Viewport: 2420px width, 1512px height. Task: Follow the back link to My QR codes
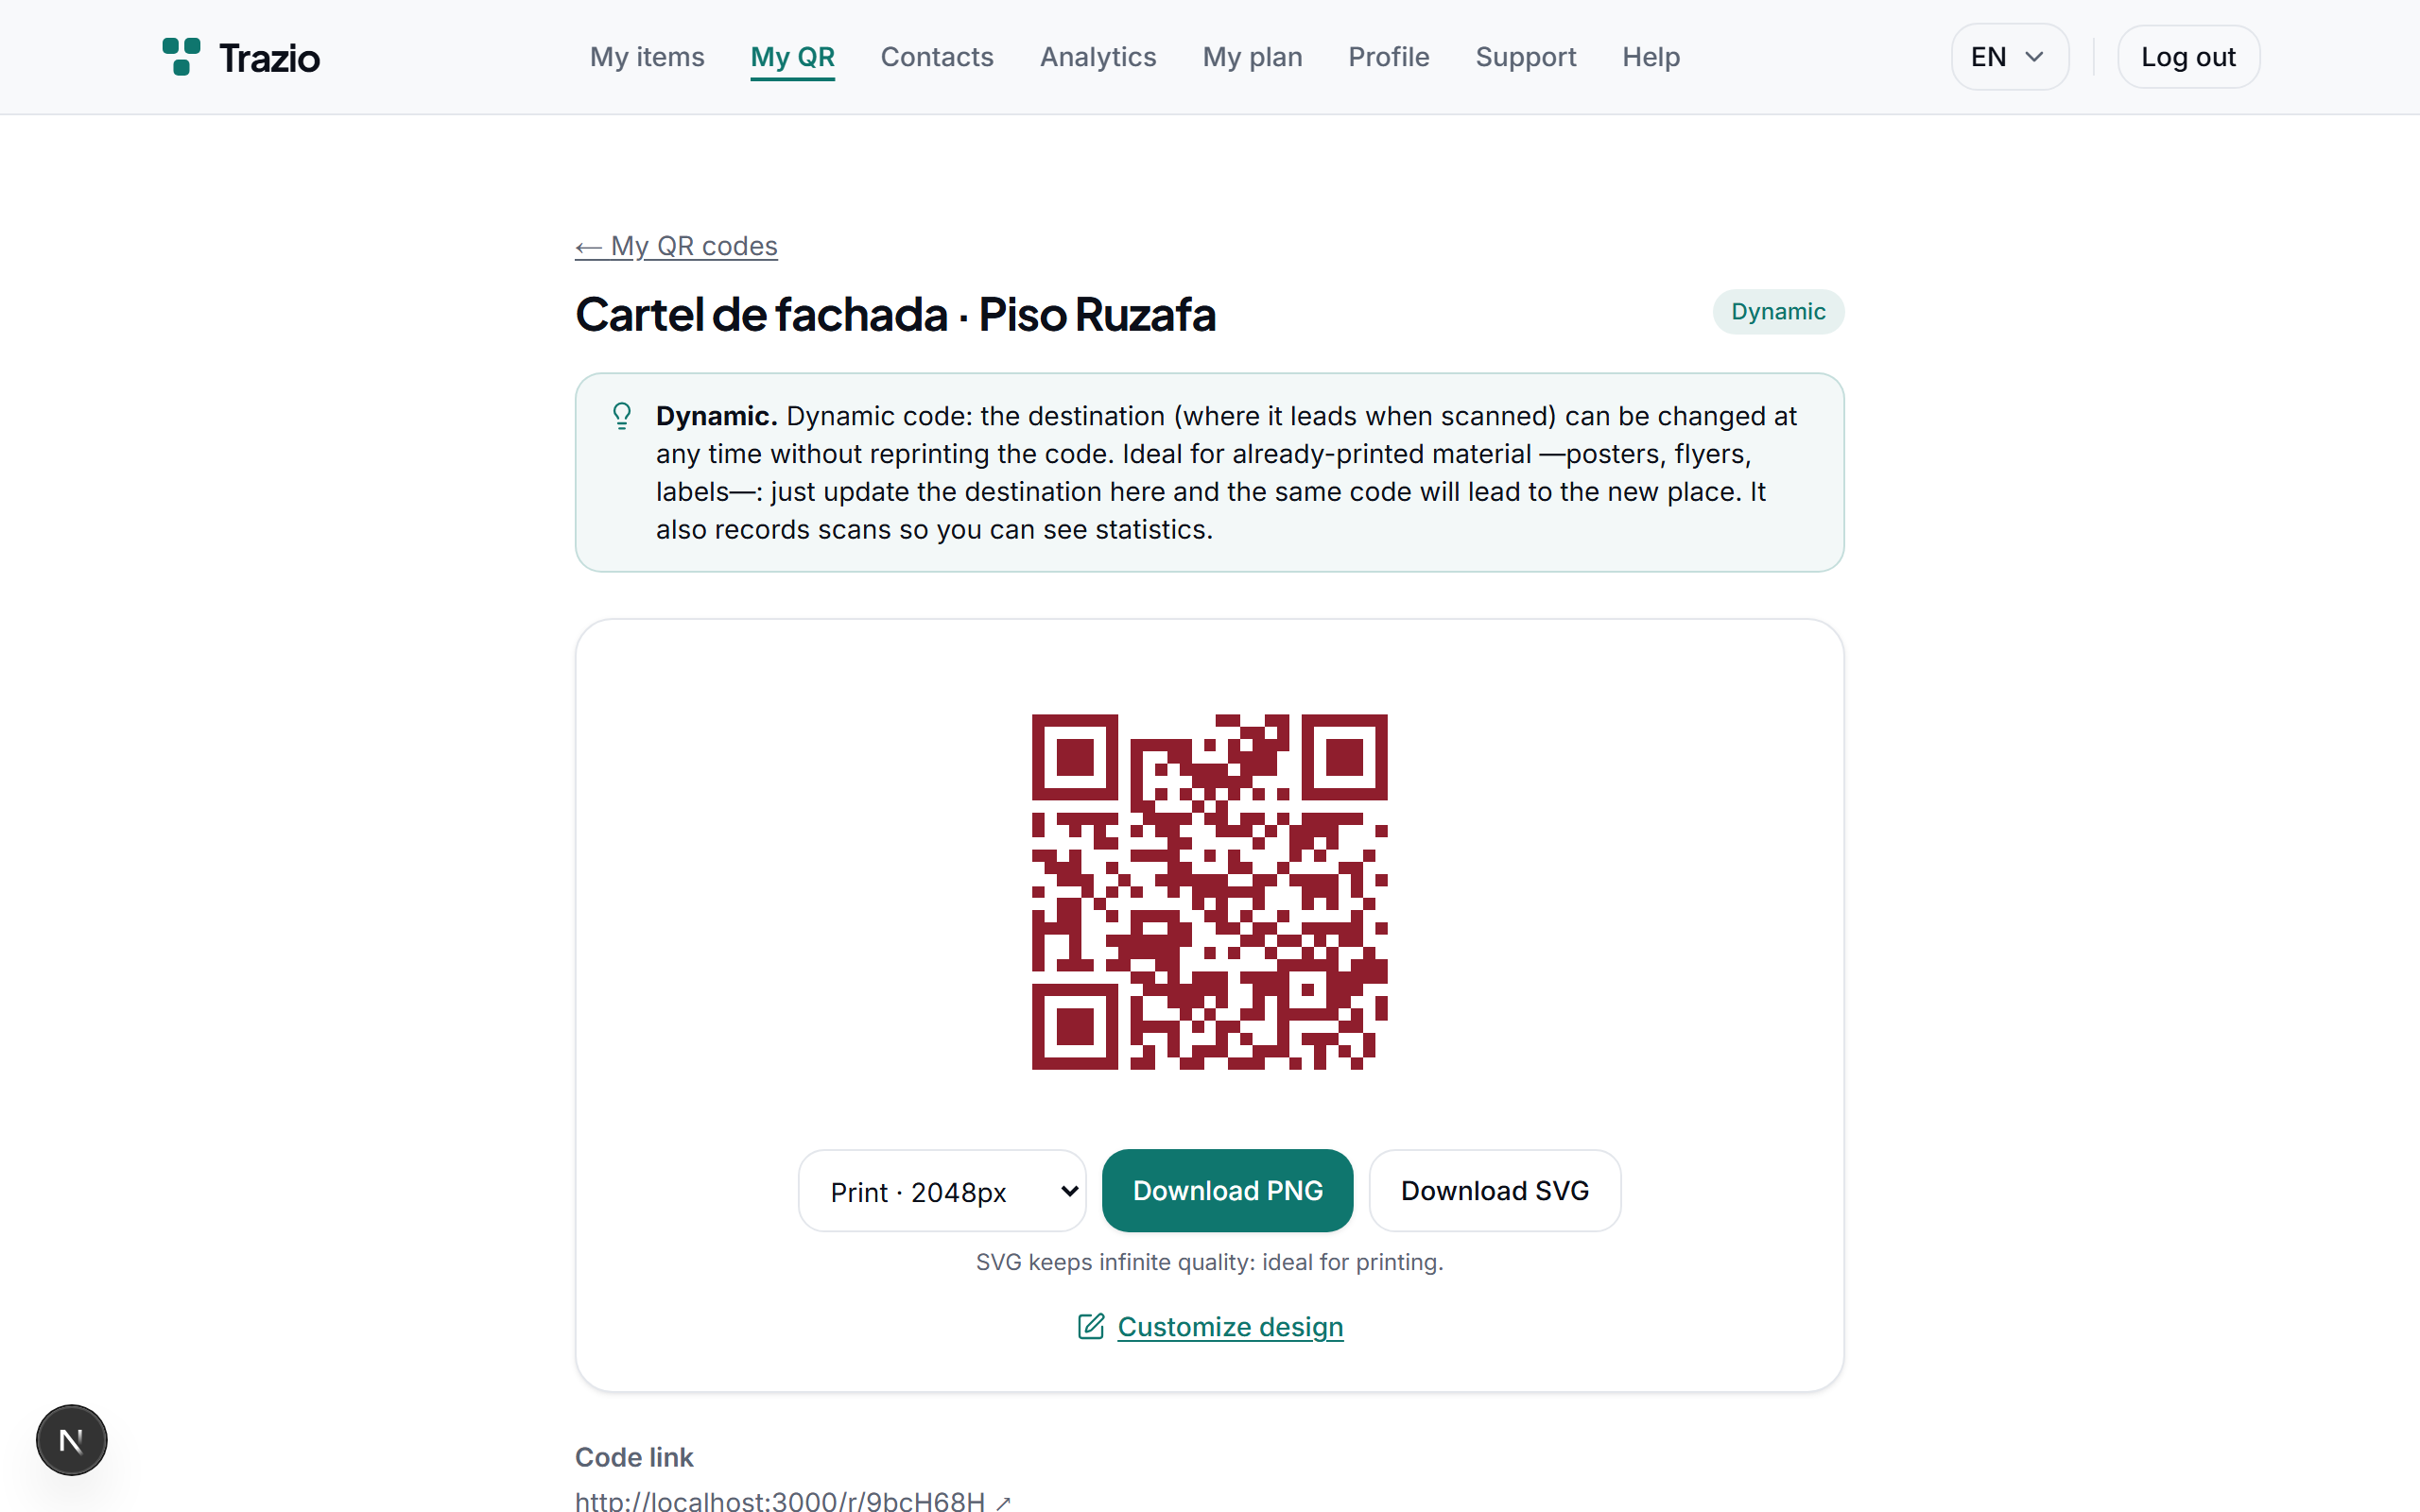(676, 246)
